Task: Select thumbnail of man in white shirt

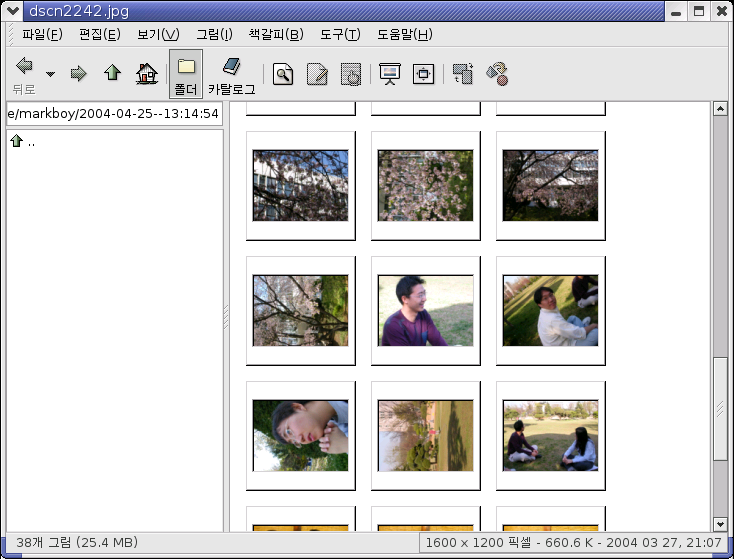Action: pos(550,310)
